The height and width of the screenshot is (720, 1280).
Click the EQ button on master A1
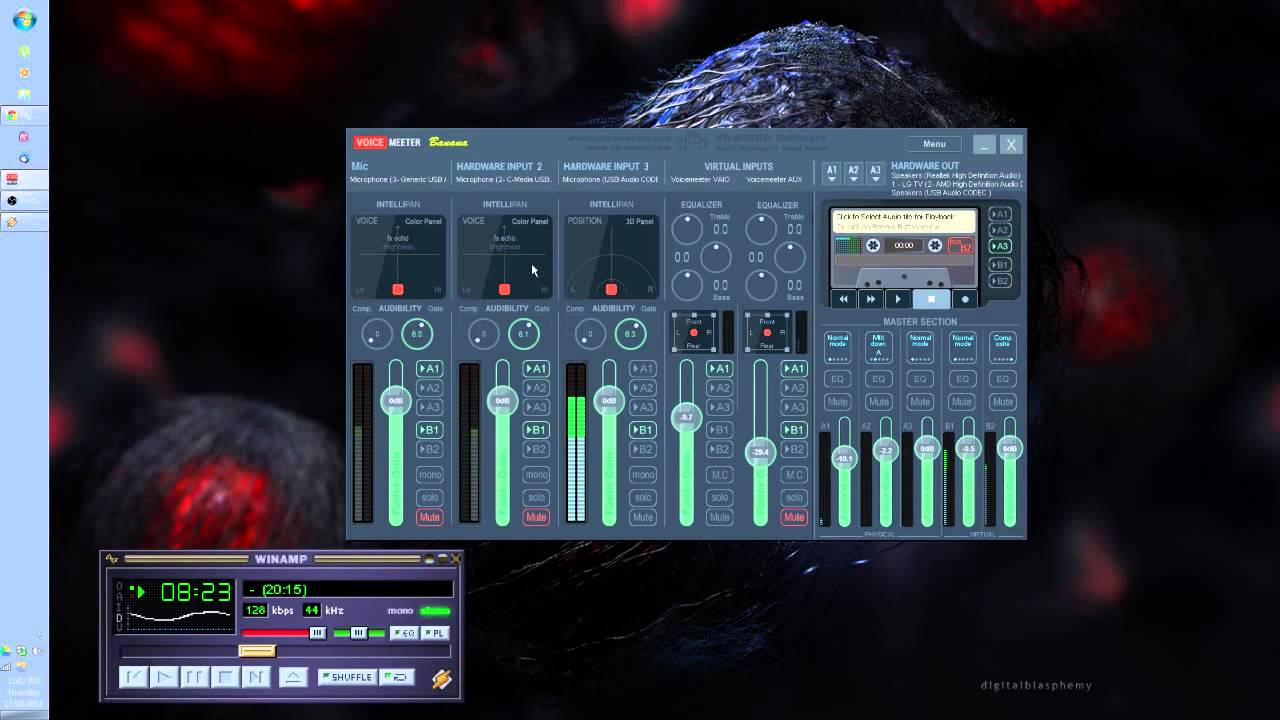pos(838,379)
